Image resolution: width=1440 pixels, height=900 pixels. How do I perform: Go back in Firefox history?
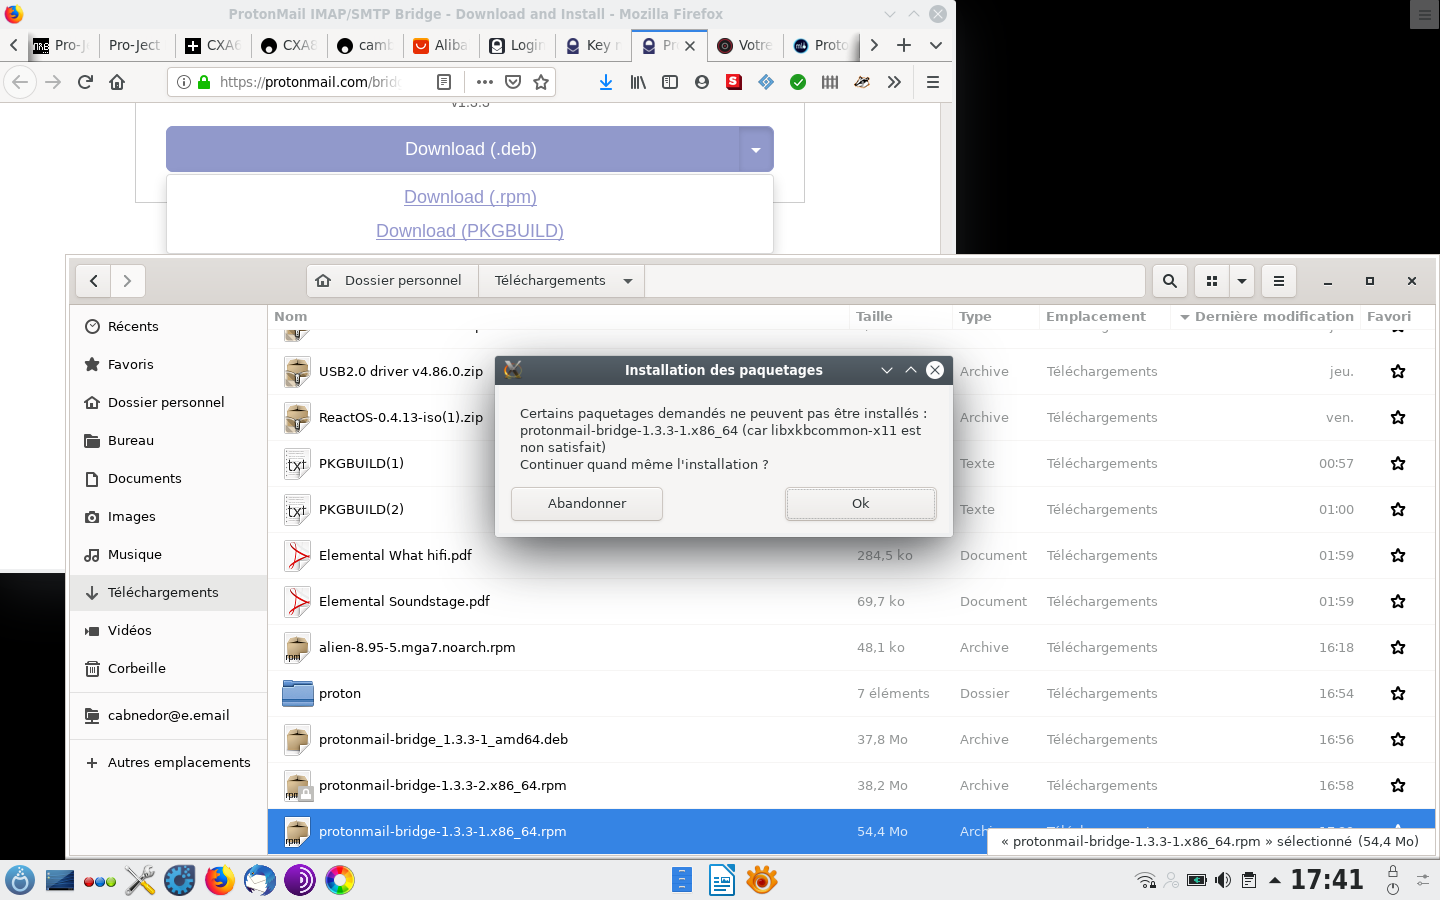click(x=20, y=82)
